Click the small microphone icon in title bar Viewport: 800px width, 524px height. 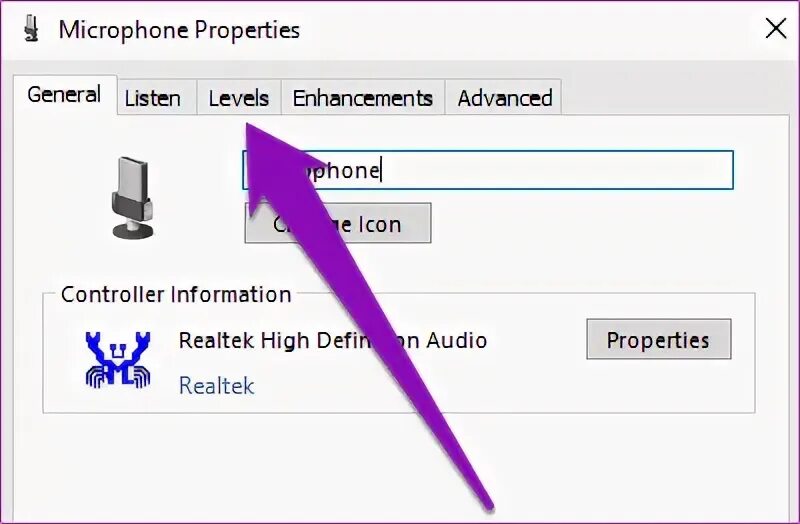tap(32, 29)
